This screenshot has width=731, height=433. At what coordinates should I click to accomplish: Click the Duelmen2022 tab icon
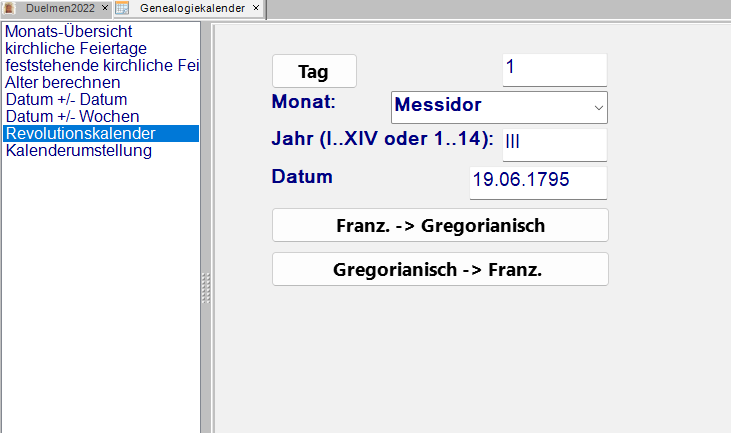[x=10, y=9]
